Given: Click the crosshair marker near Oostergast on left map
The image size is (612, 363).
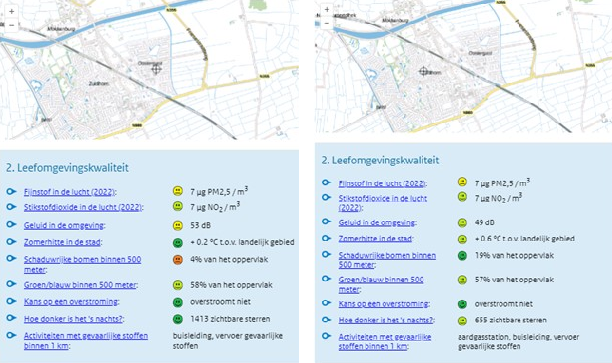Looking at the screenshot, I should (157, 70).
